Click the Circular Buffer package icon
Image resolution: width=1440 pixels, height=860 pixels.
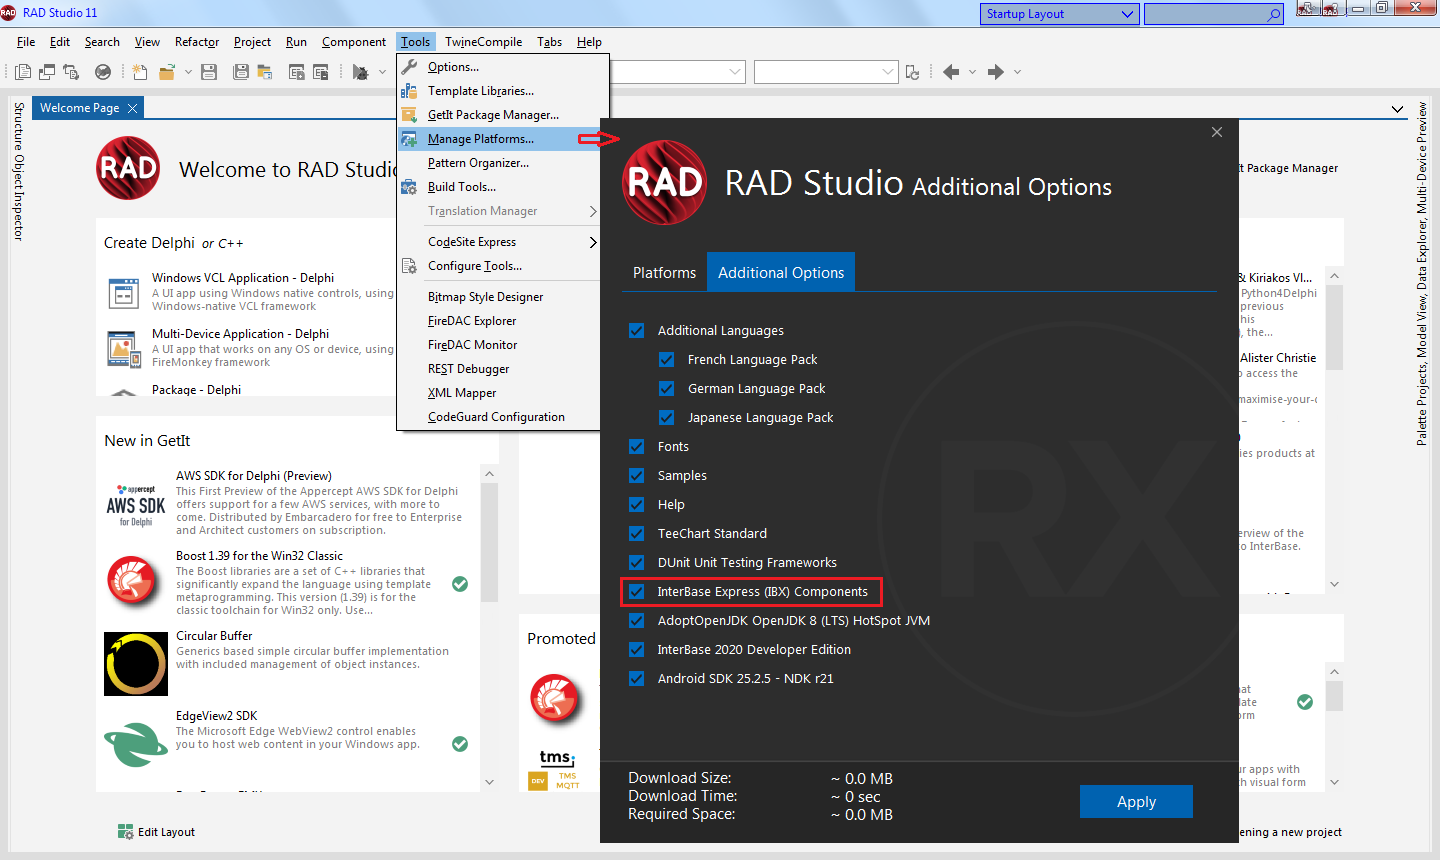(x=136, y=664)
